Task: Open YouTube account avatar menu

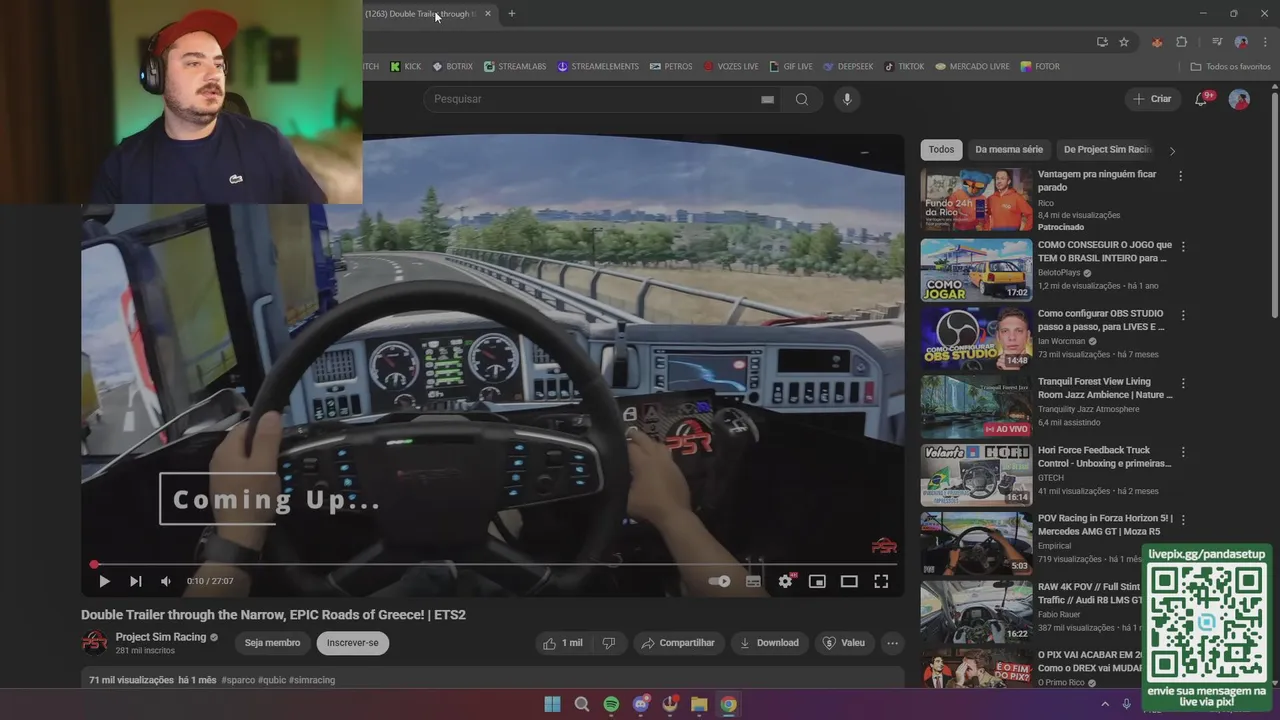Action: pos(1239,99)
